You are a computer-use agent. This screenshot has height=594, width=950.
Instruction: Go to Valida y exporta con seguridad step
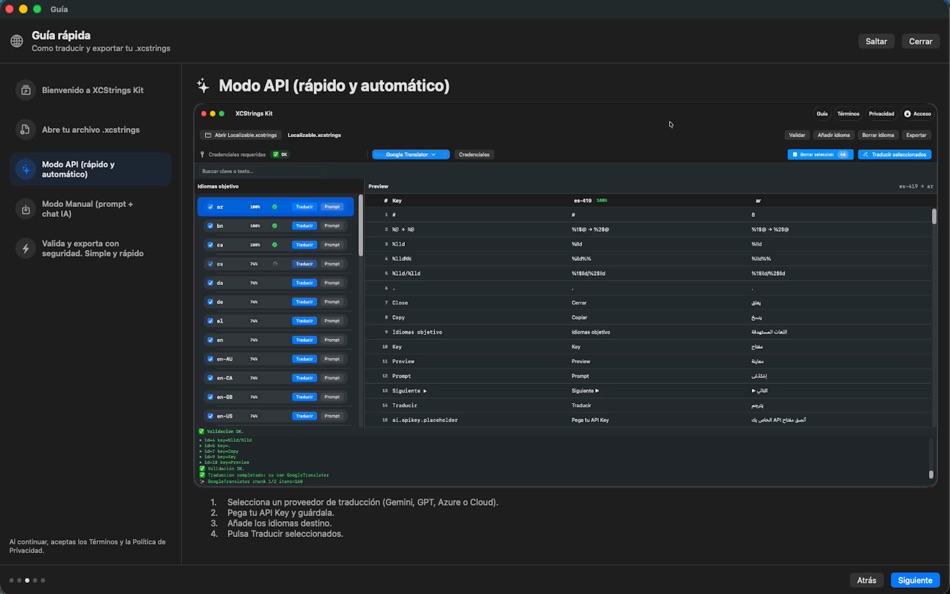[90, 249]
